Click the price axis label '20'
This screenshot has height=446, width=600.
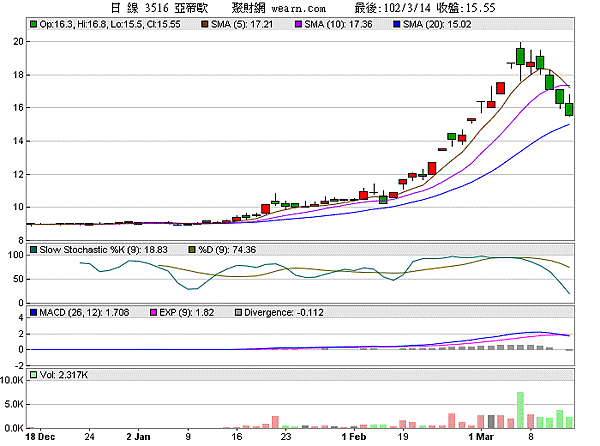18,41
